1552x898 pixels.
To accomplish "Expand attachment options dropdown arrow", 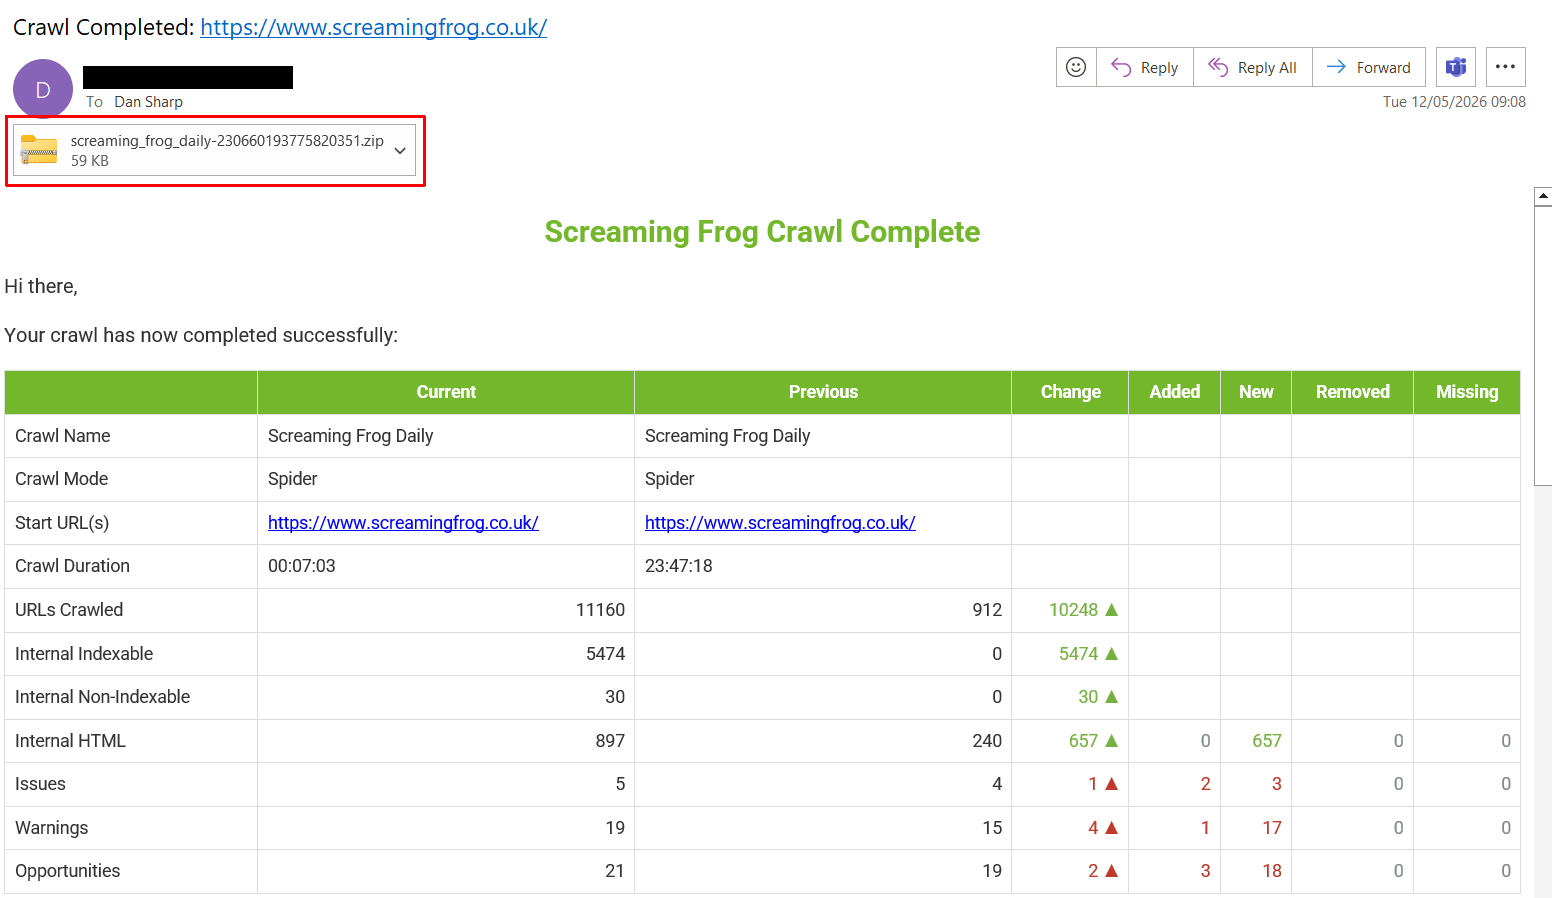I will click(400, 151).
